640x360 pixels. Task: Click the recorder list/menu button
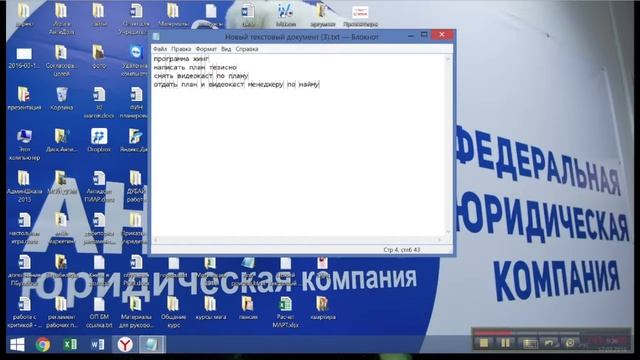click(530, 343)
